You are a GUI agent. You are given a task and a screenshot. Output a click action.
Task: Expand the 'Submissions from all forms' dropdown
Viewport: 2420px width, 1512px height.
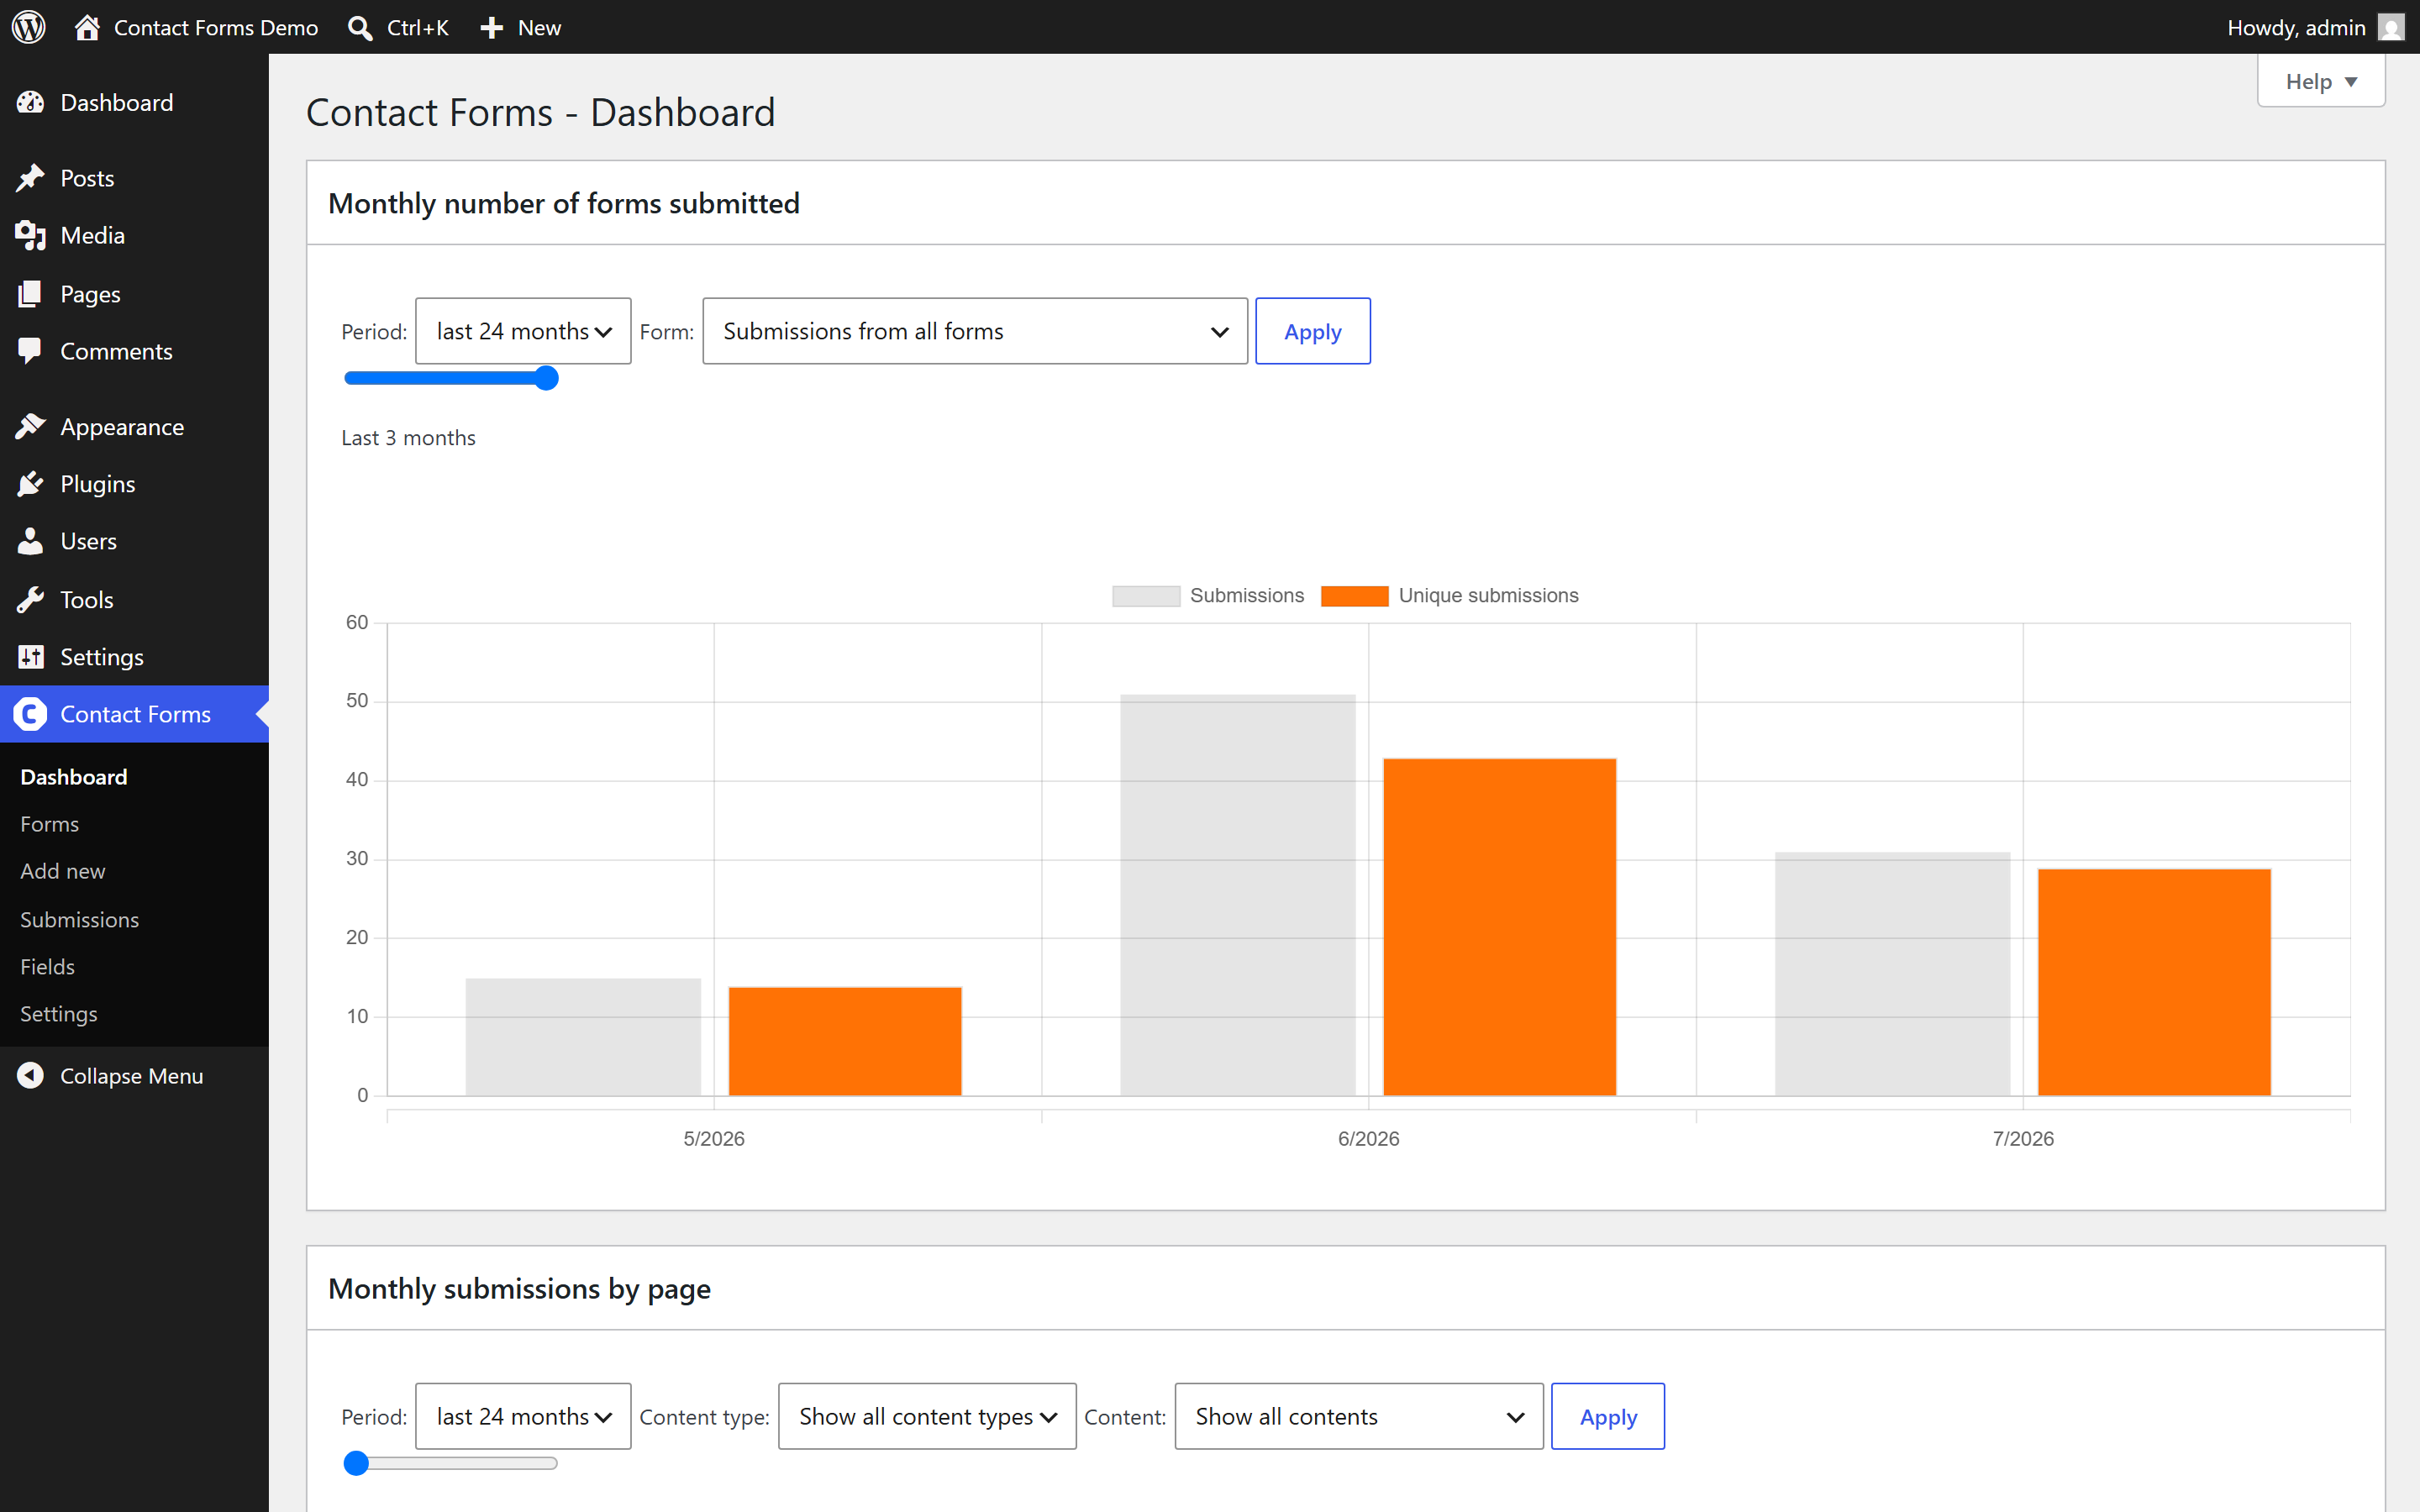point(975,331)
